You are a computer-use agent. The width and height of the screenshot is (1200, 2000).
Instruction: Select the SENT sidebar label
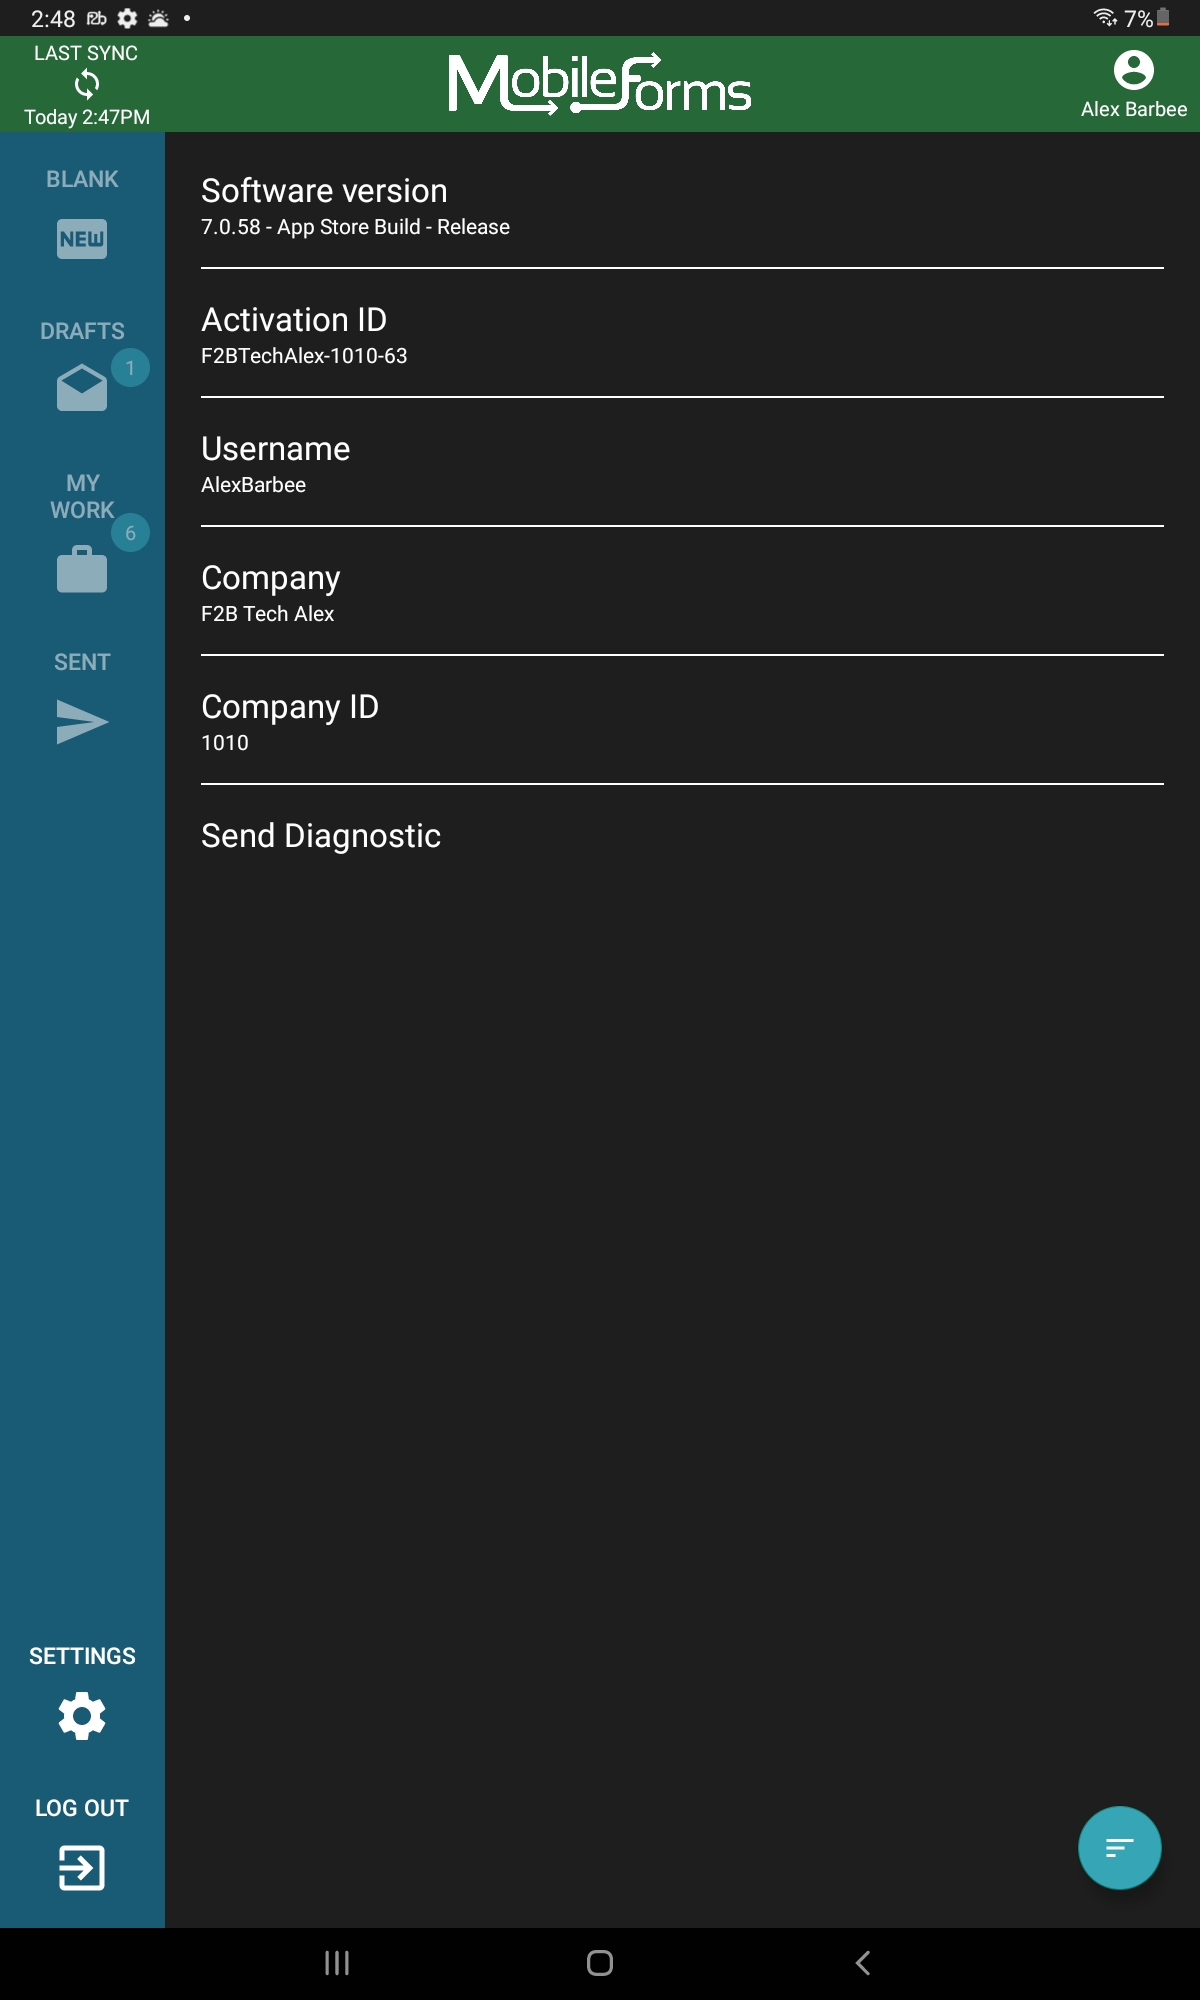82,662
